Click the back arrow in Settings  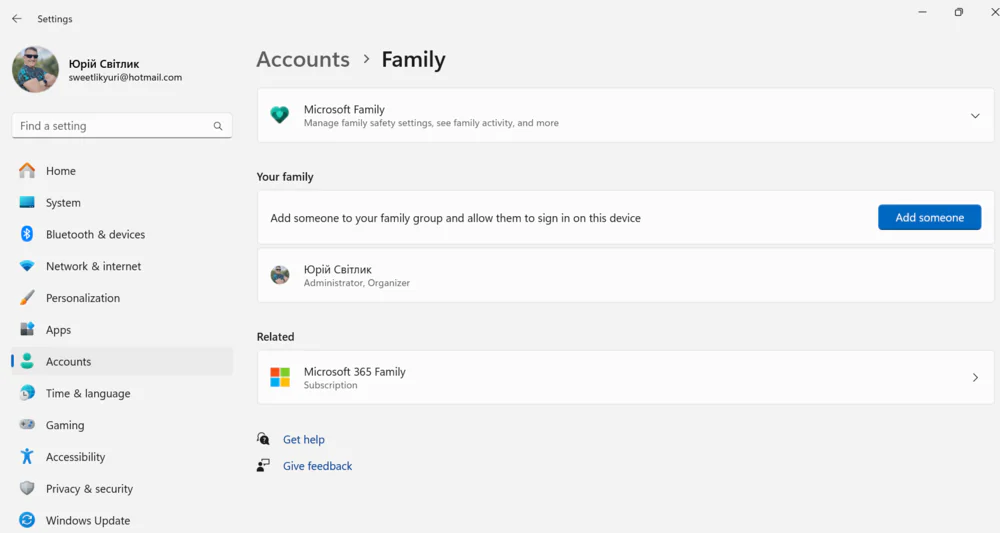pos(17,19)
